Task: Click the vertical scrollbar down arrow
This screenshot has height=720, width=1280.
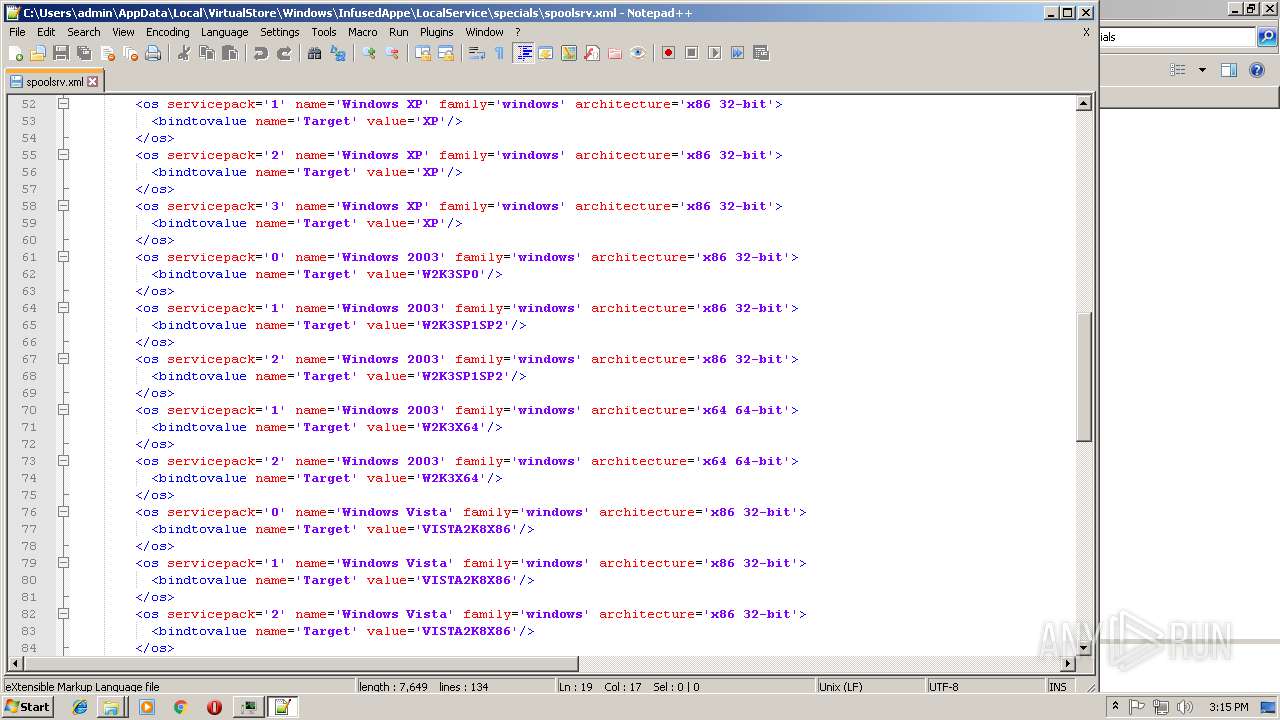Action: pos(1084,648)
